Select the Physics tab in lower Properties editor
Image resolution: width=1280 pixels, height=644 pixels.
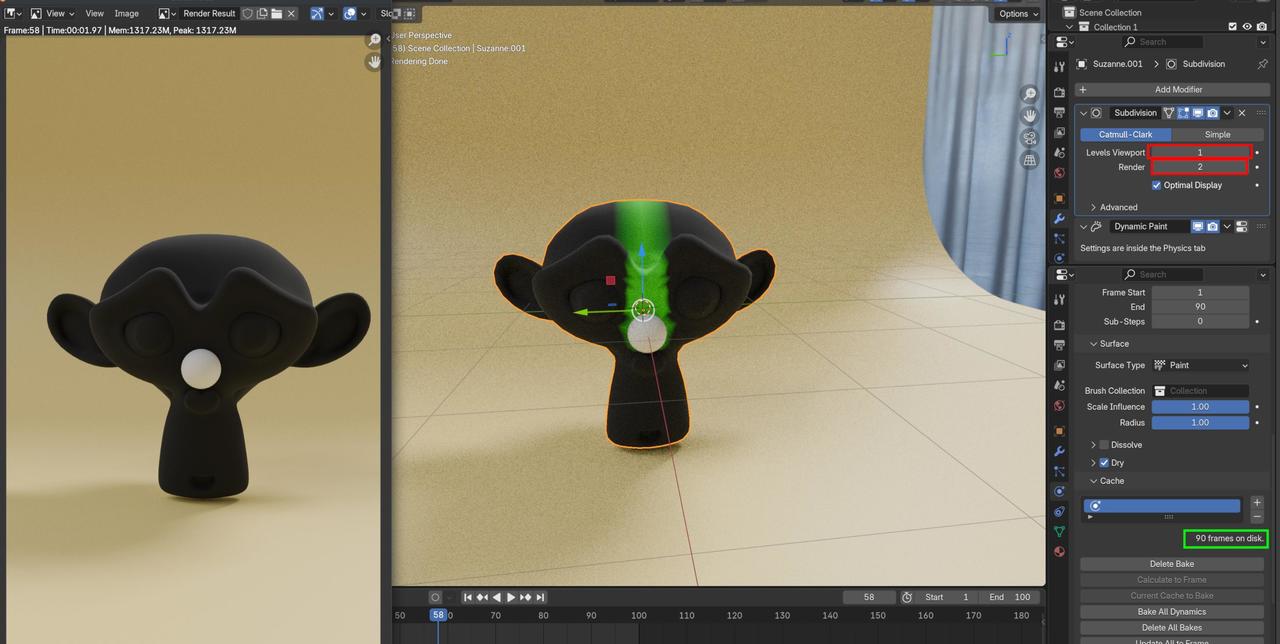click(x=1059, y=491)
